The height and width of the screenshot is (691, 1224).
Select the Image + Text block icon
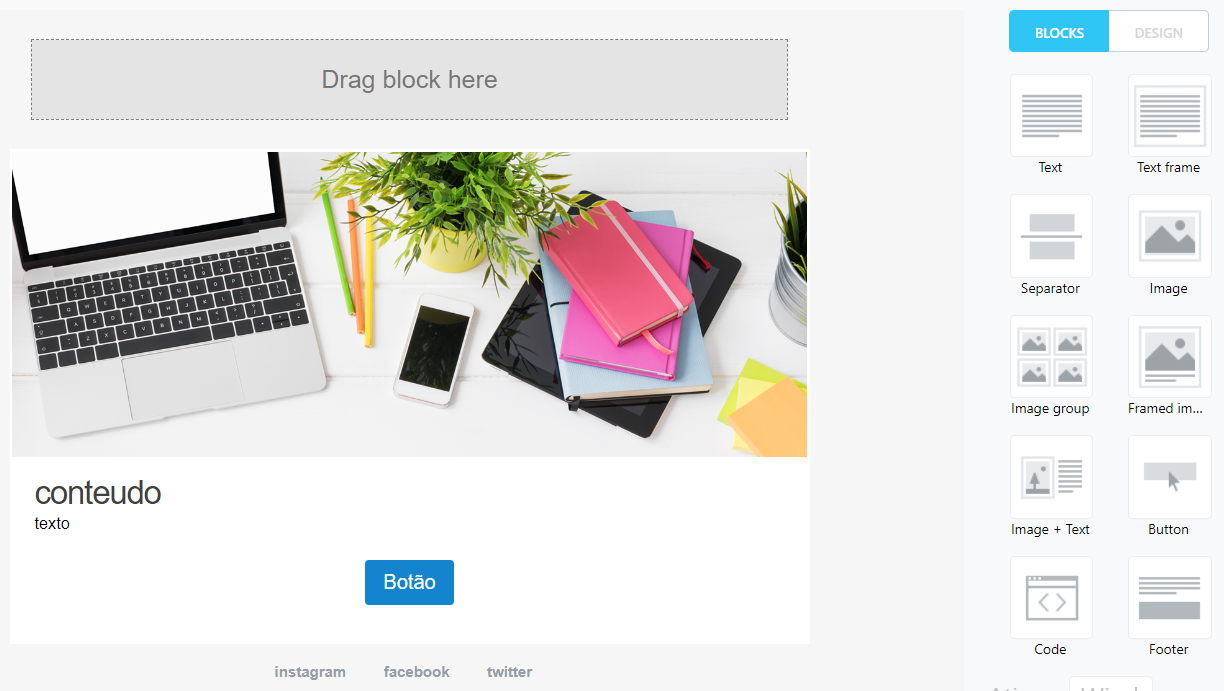pos(1051,477)
